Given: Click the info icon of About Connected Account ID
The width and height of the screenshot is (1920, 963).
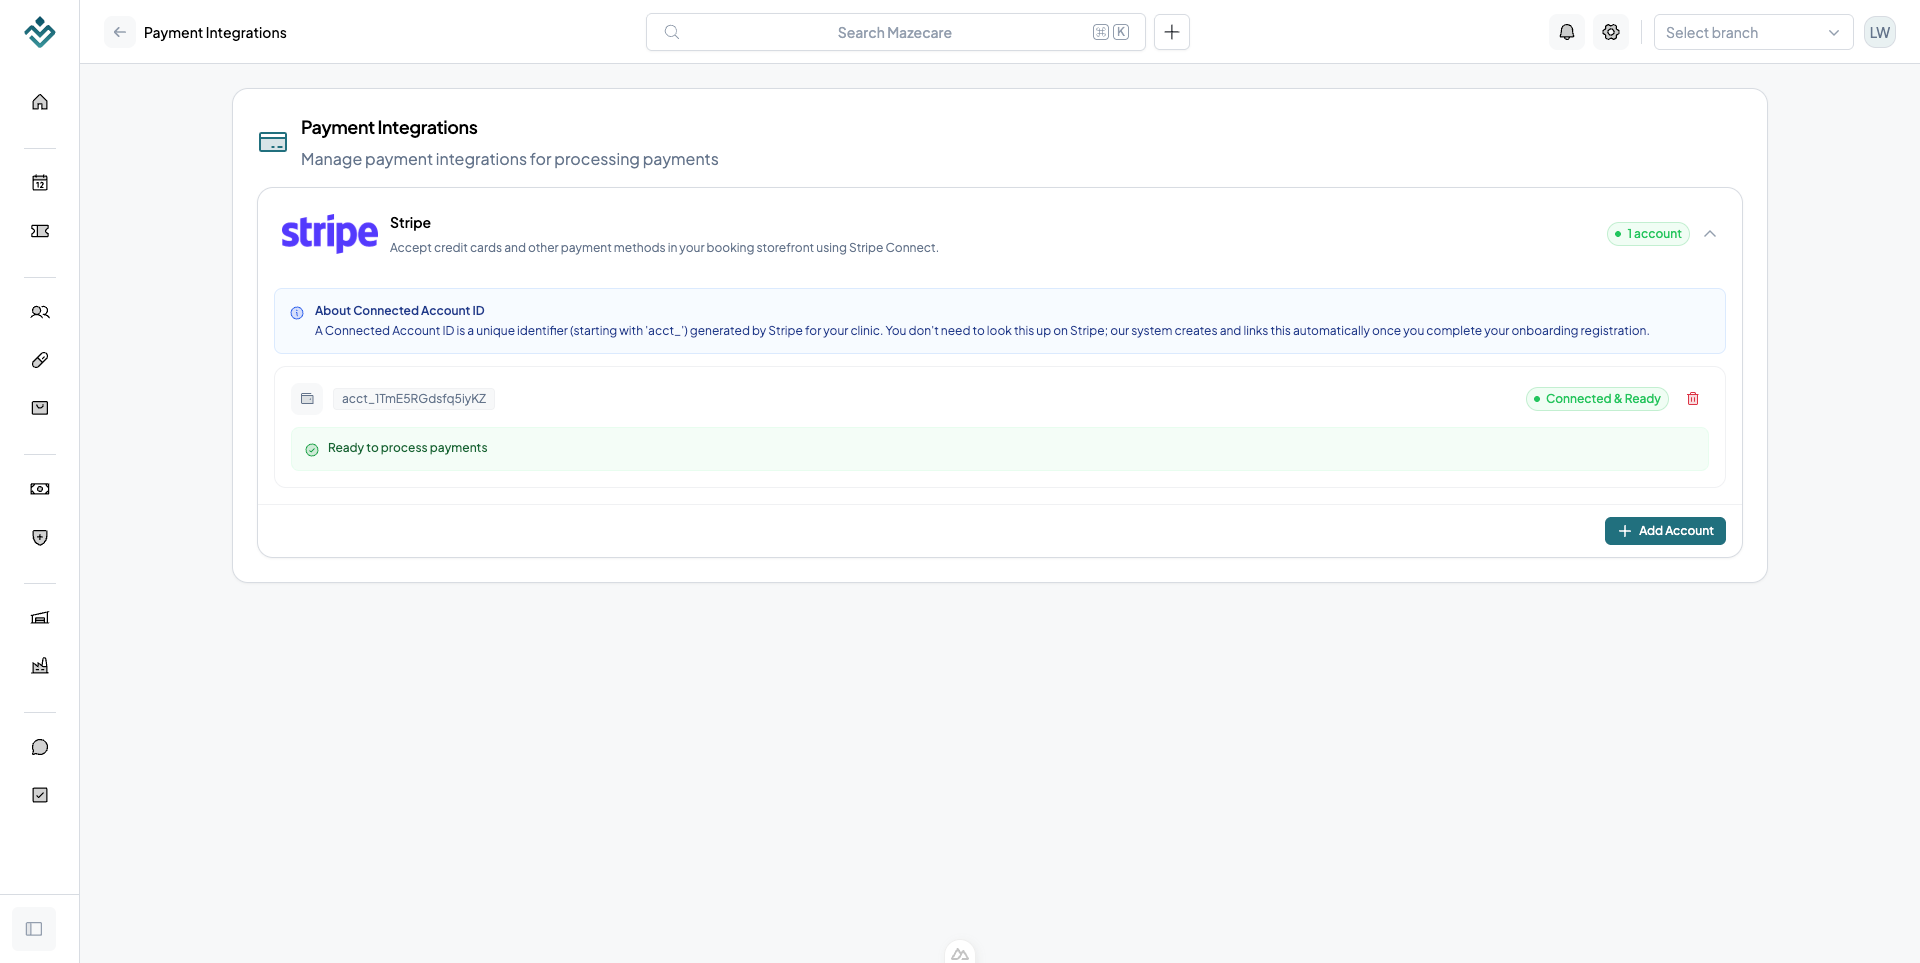Looking at the screenshot, I should 297,312.
